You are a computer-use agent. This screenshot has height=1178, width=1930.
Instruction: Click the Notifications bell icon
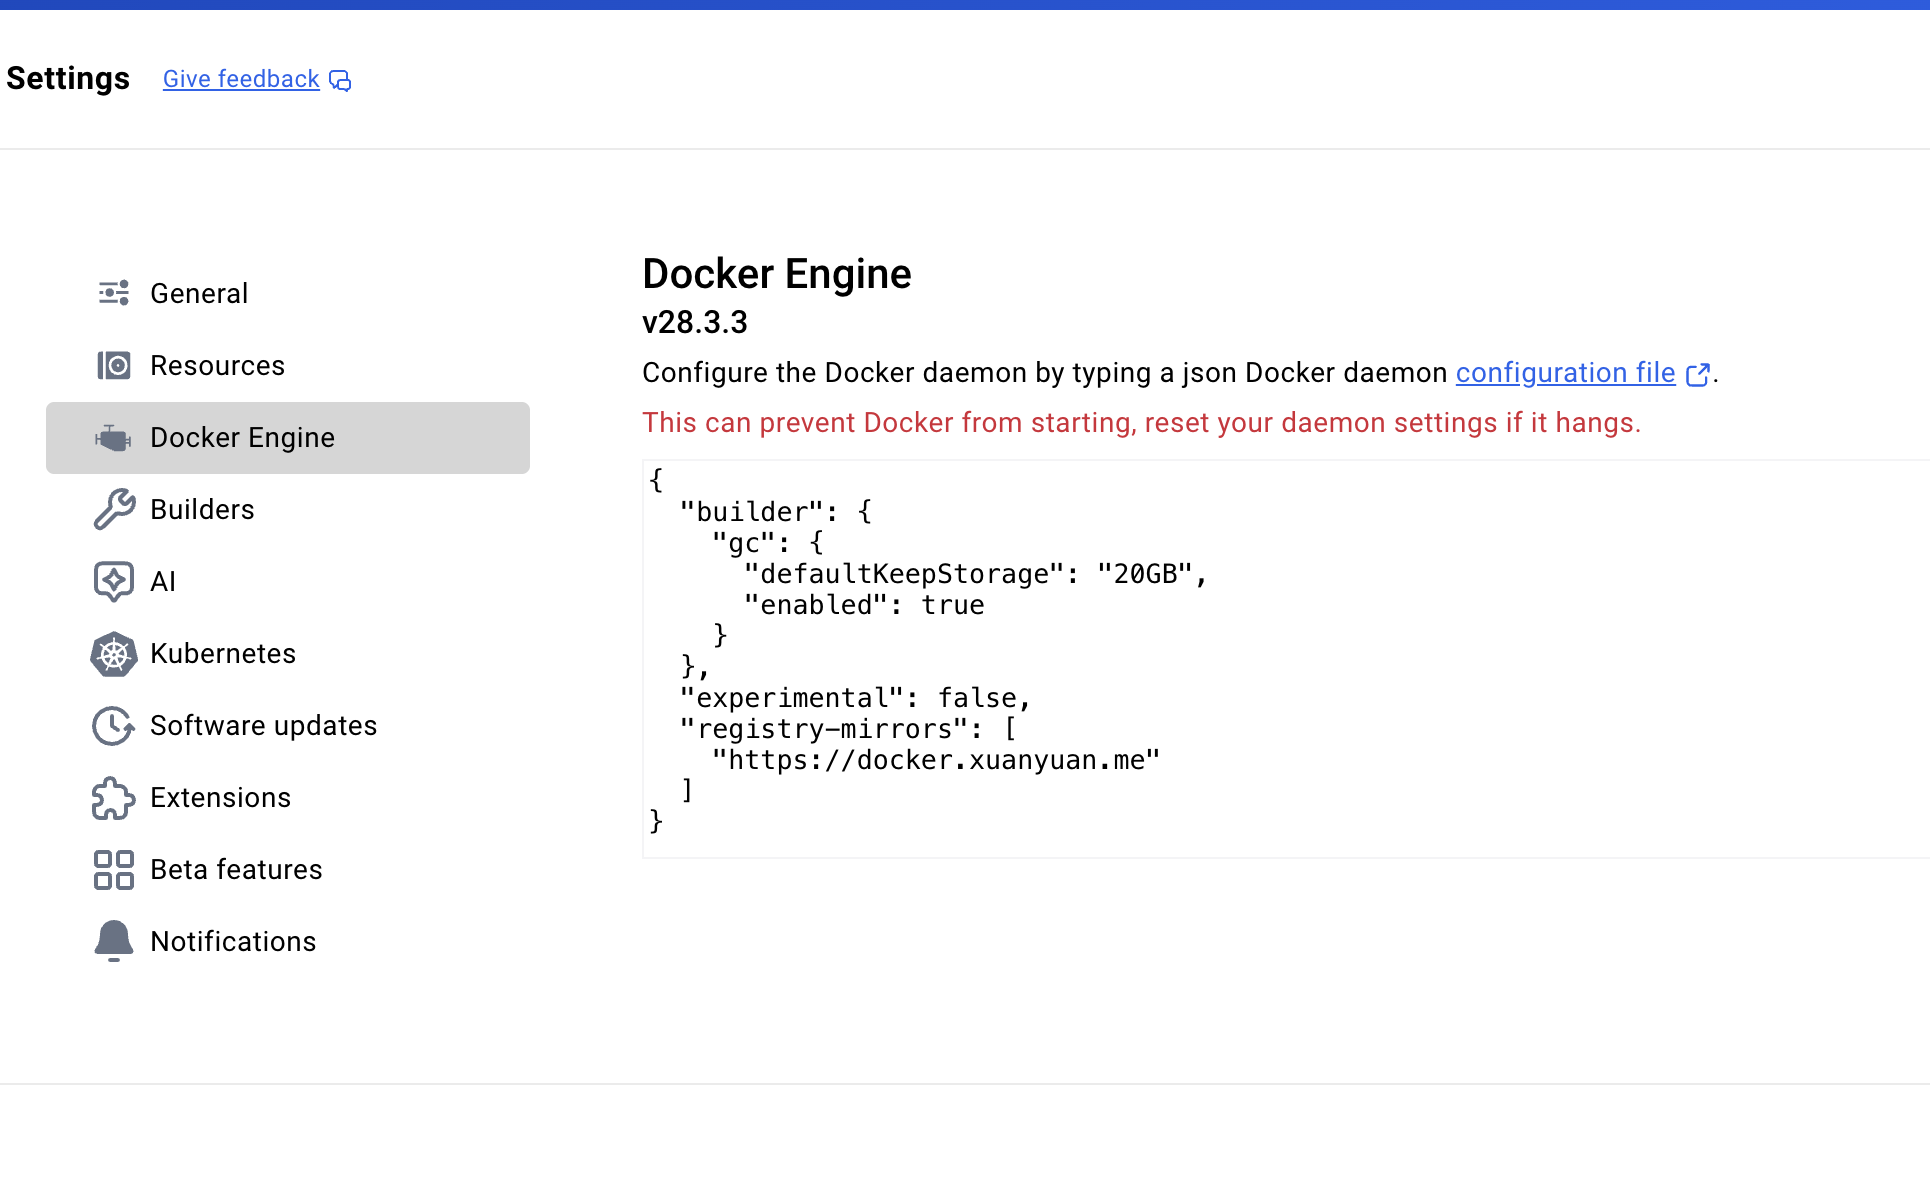pyautogui.click(x=114, y=941)
